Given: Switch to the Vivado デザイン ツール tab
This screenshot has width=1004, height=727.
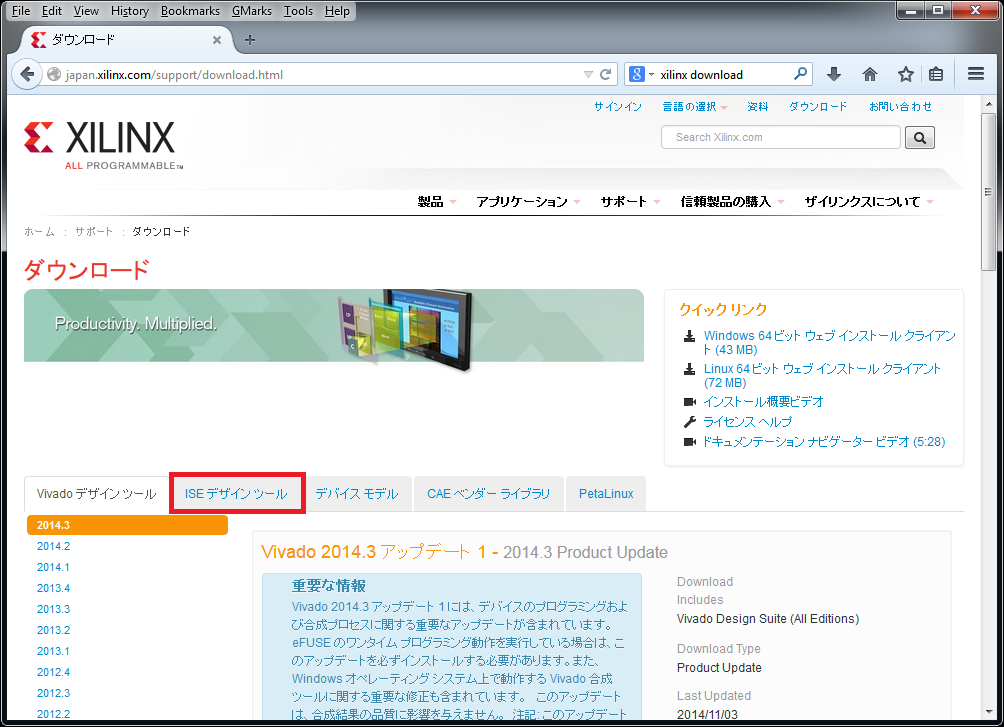Looking at the screenshot, I should pos(96,494).
